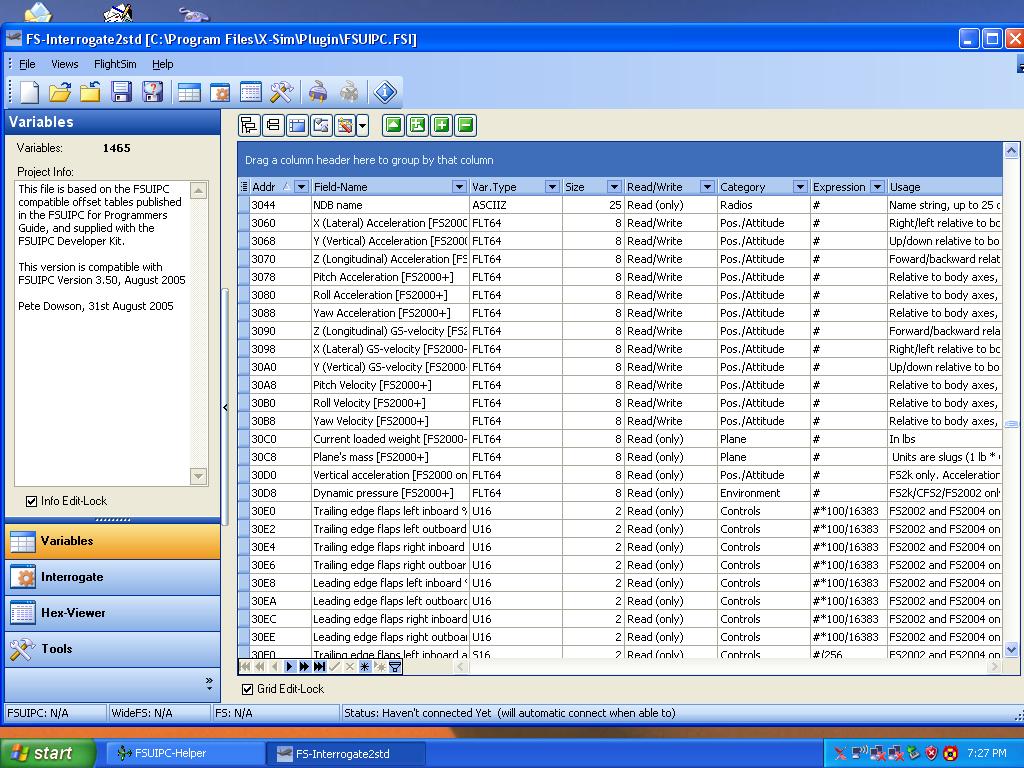Click the 'Dynamic pressure [FS2000+]' cell

click(390, 493)
